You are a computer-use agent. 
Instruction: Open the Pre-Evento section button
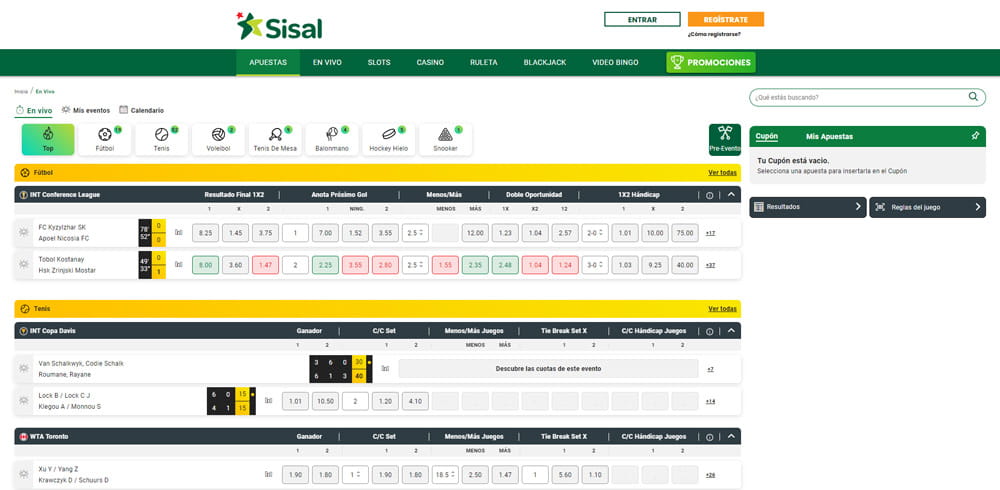pyautogui.click(x=725, y=140)
